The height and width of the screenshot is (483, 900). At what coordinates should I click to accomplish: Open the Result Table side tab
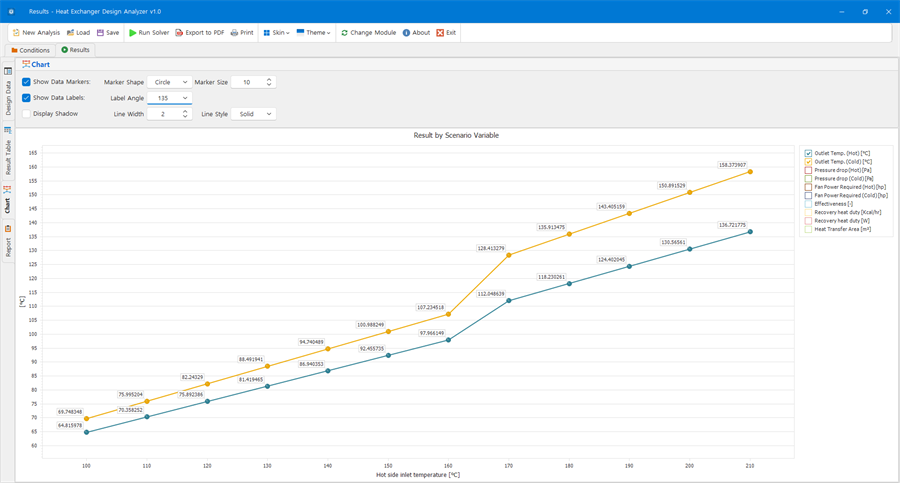click(x=8, y=152)
